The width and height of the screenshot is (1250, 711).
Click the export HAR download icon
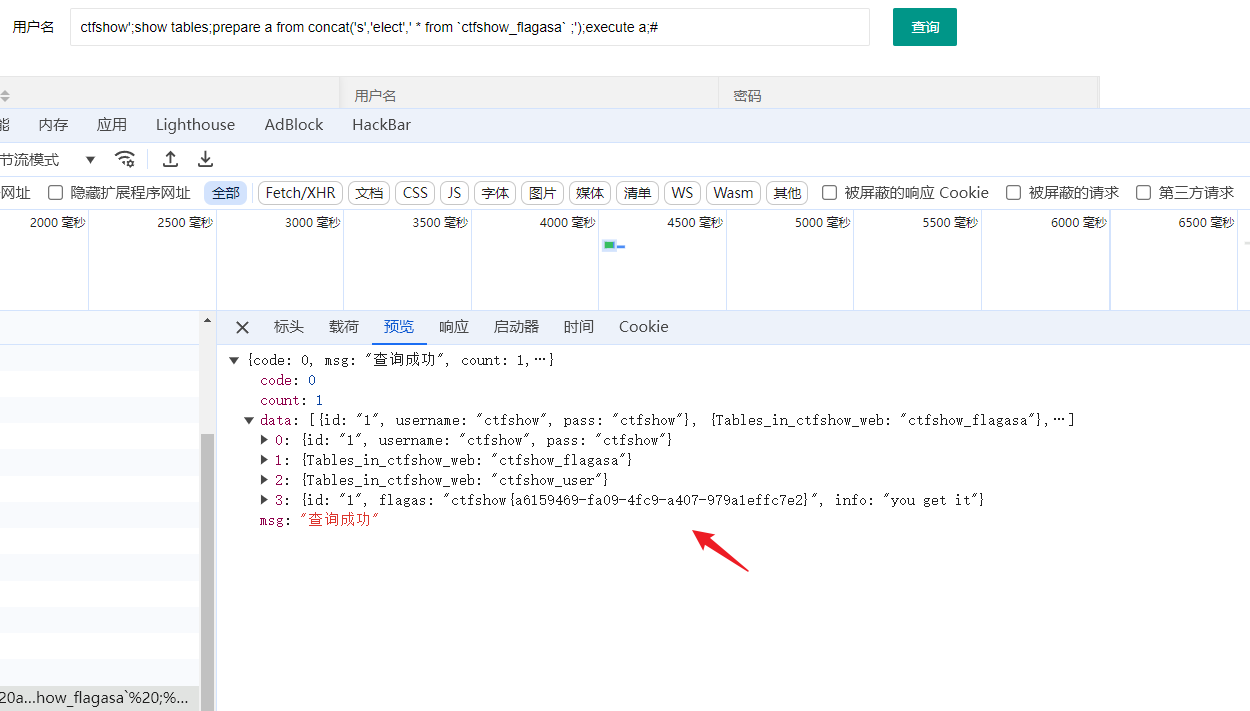205,159
